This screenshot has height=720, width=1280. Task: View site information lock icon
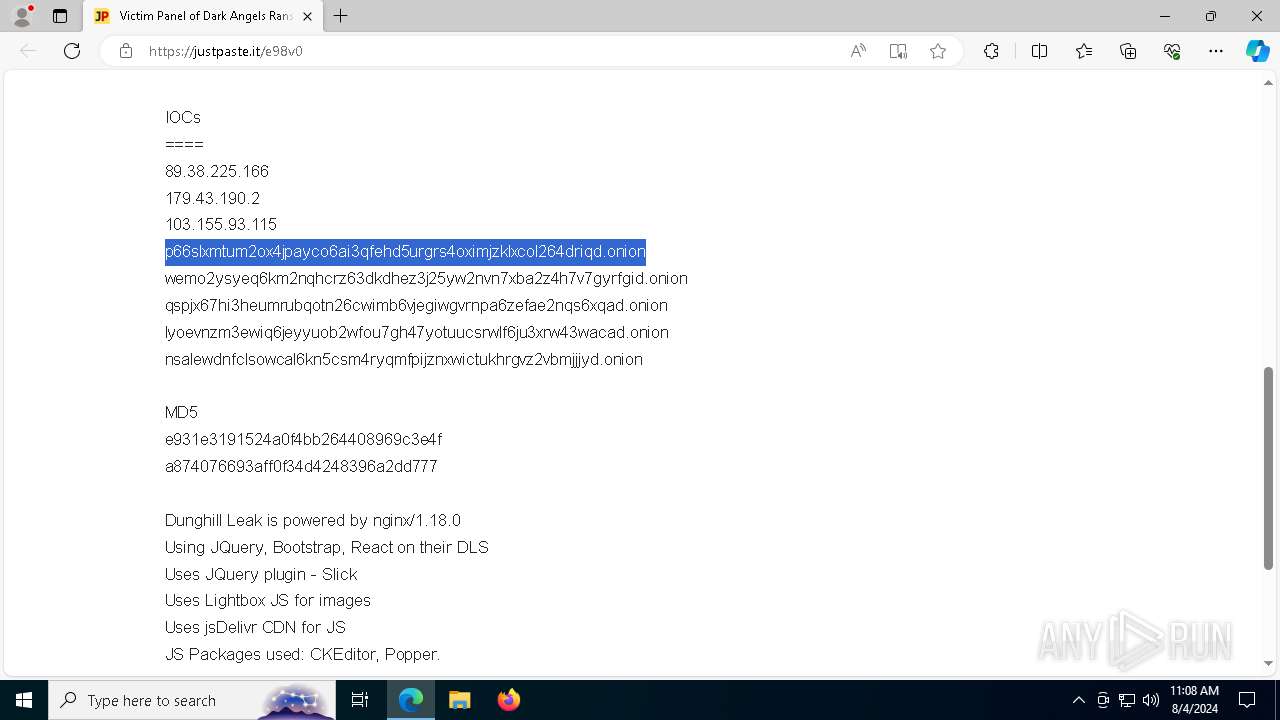126,51
